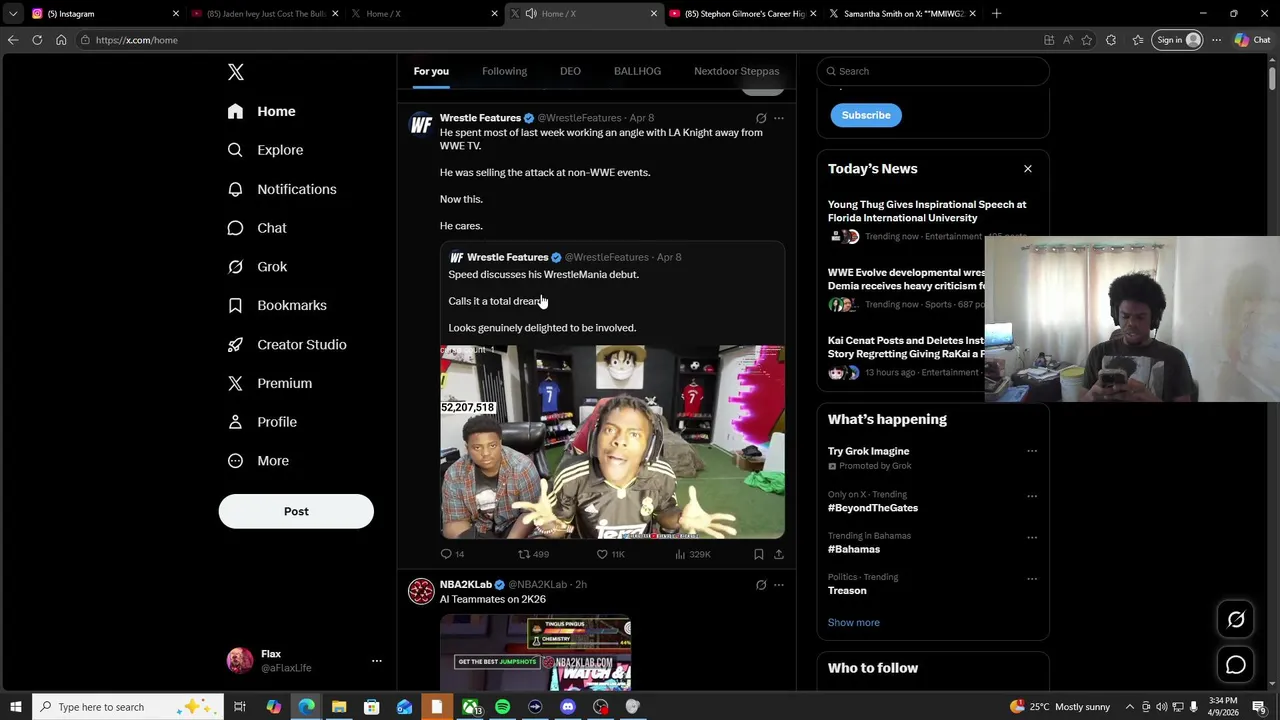Image resolution: width=1280 pixels, height=720 pixels.
Task: Click the Subscribe button
Action: (866, 115)
